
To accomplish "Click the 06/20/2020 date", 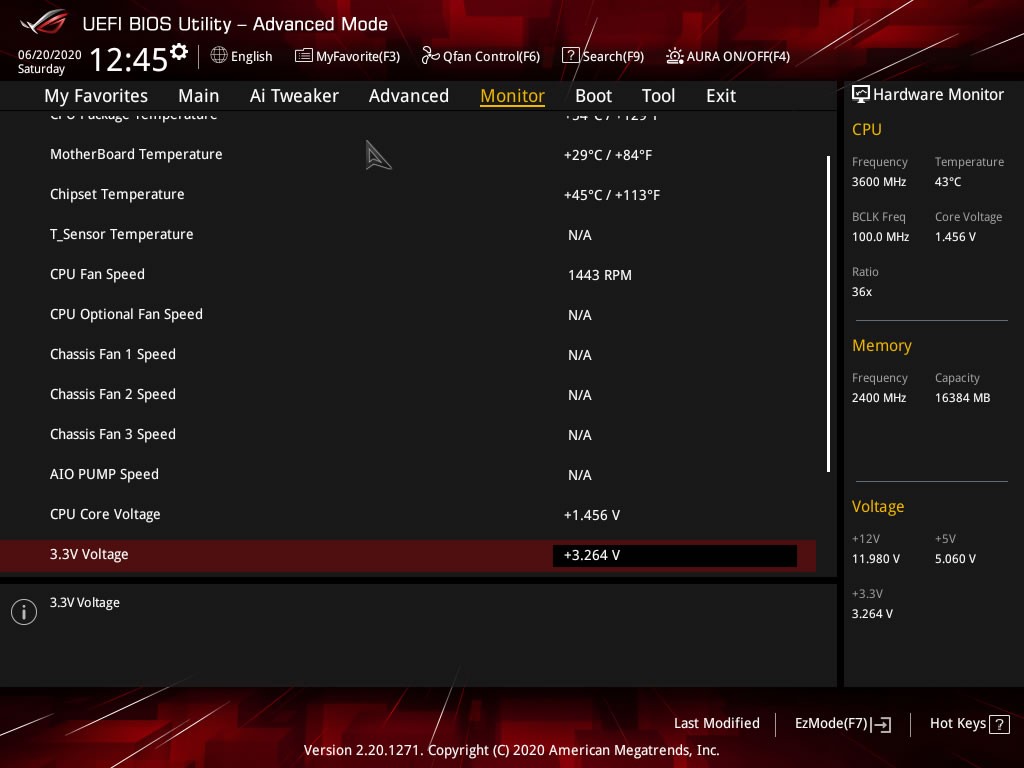I will [x=50, y=55].
